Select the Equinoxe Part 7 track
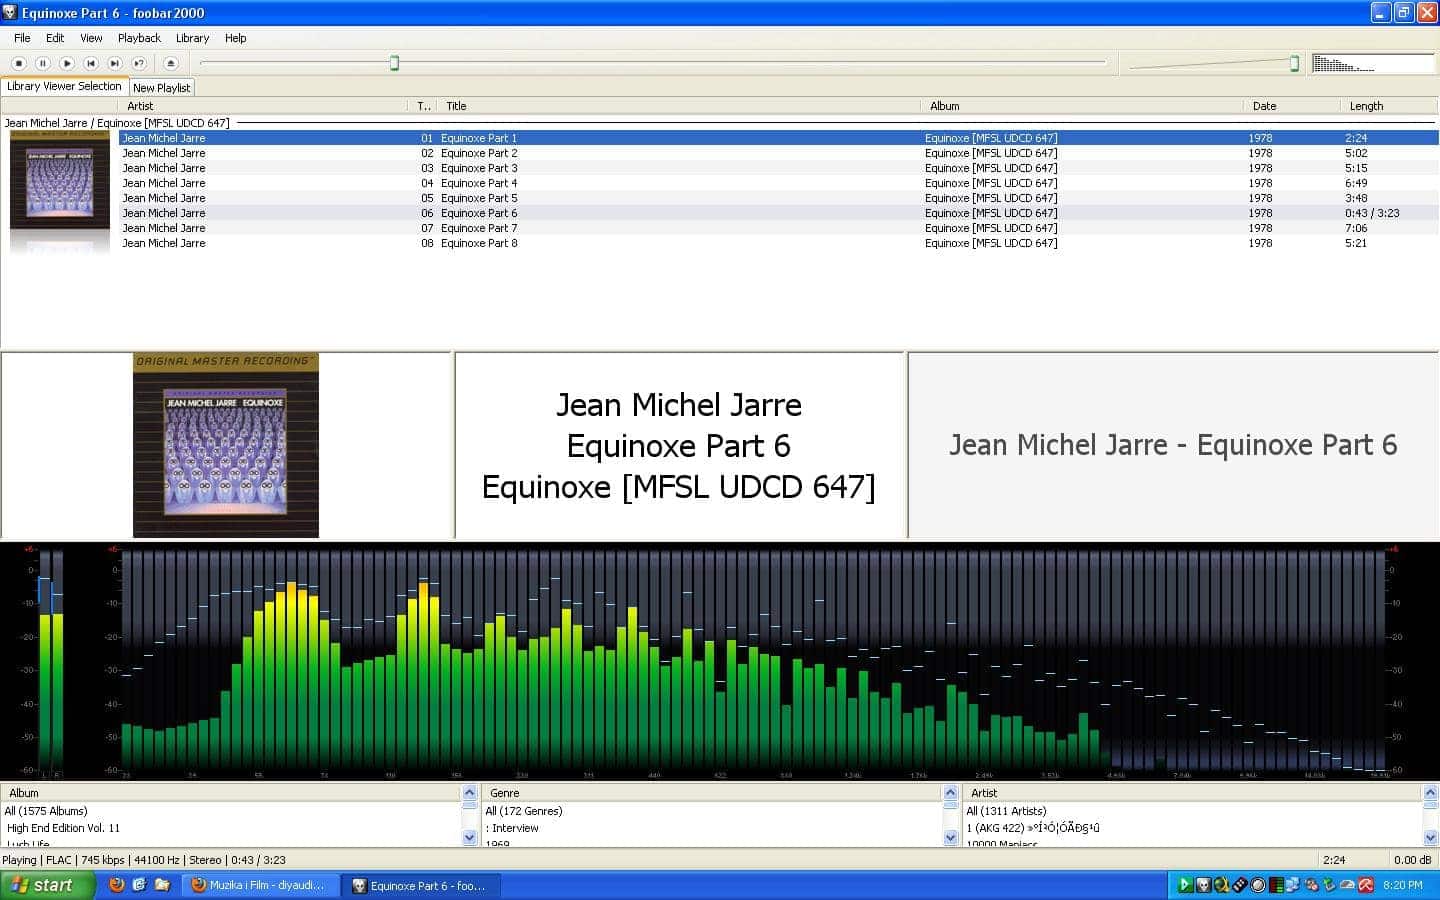This screenshot has height=900, width=1440. click(x=778, y=228)
